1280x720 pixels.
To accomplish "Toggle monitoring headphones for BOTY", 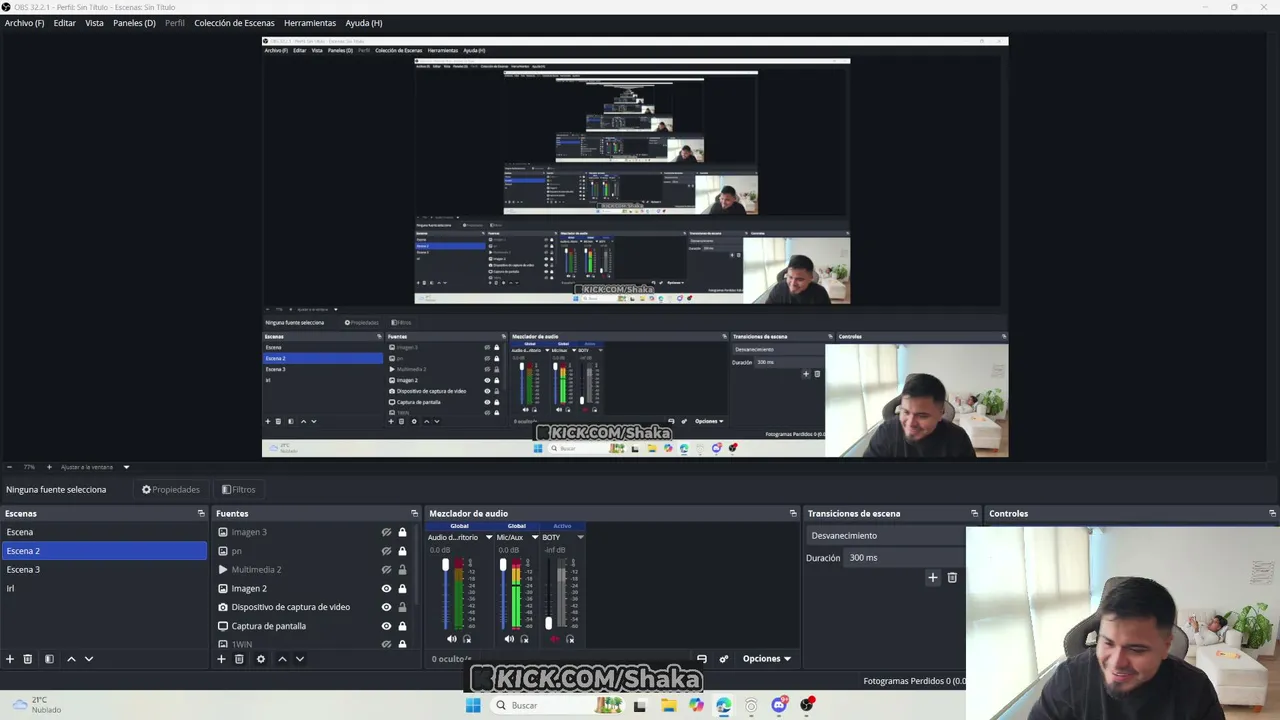I will tap(570, 639).
